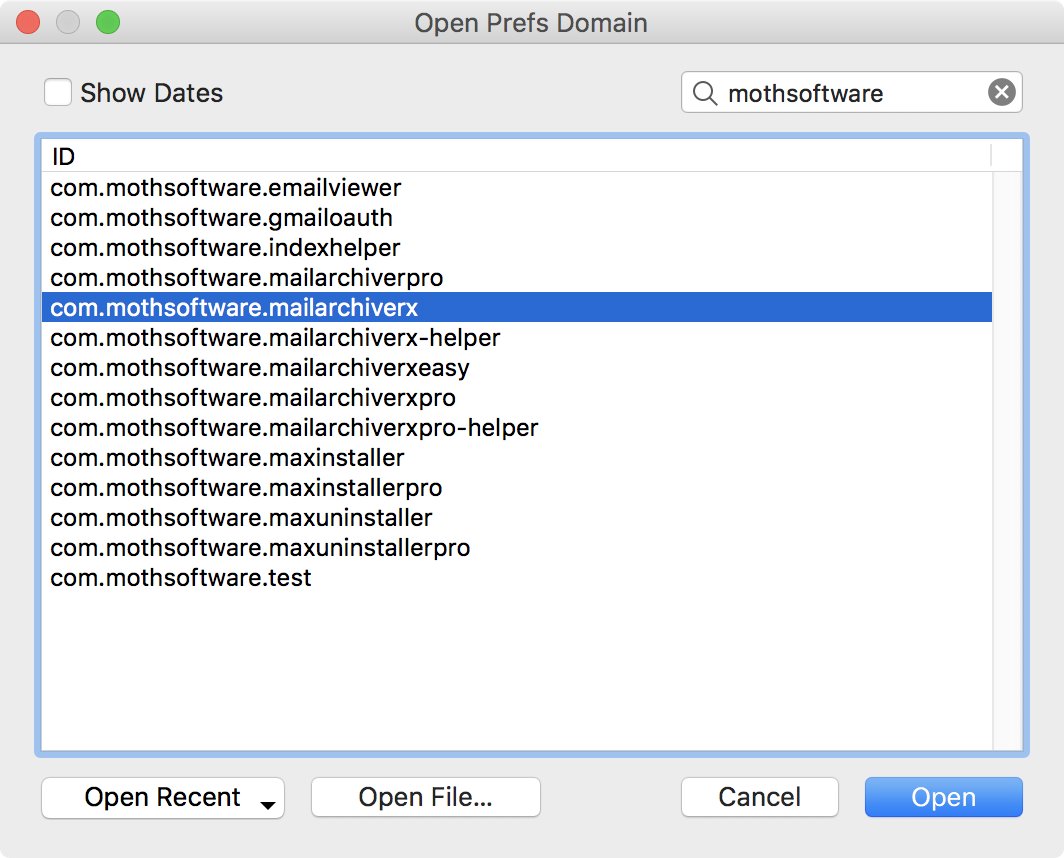
Task: Enable the Show Dates checkbox
Action: click(58, 92)
